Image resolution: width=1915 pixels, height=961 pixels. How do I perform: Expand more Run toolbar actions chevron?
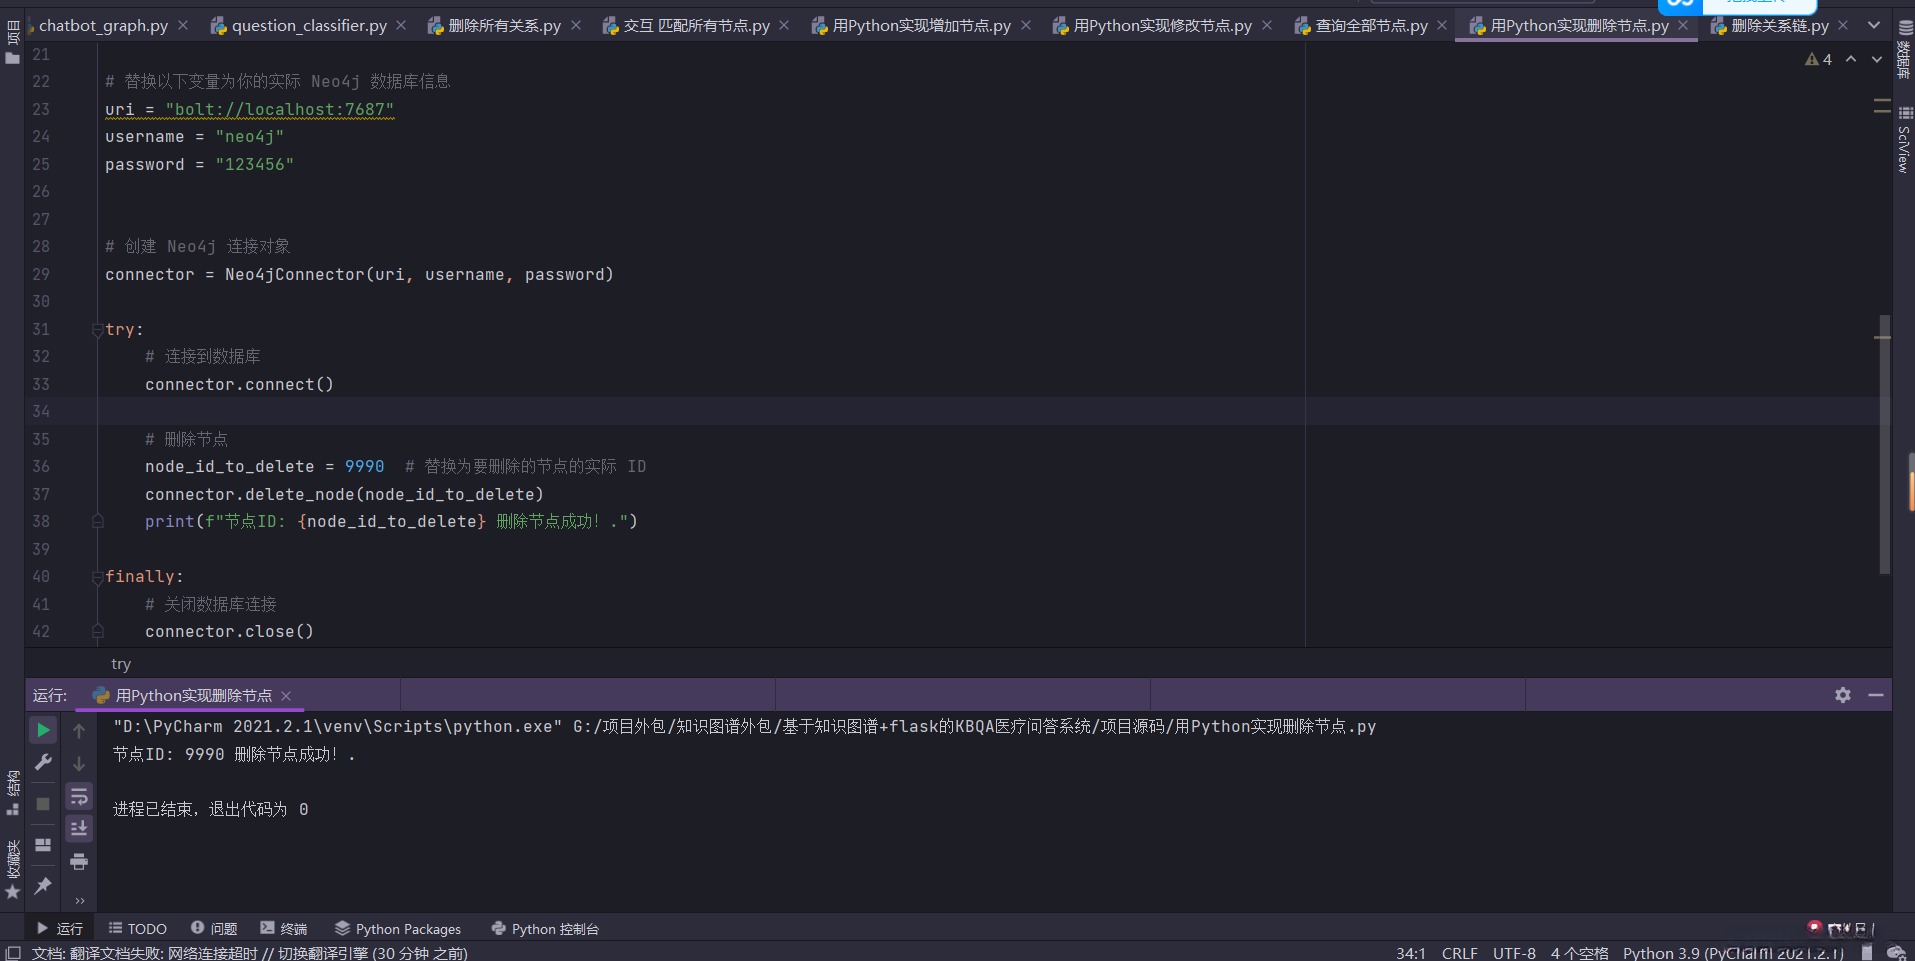pyautogui.click(x=79, y=900)
